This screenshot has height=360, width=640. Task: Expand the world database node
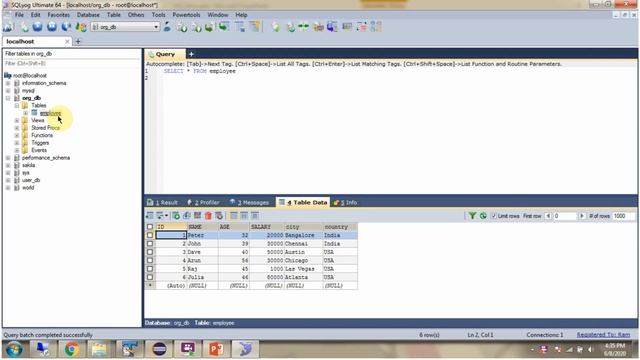coord(8,188)
